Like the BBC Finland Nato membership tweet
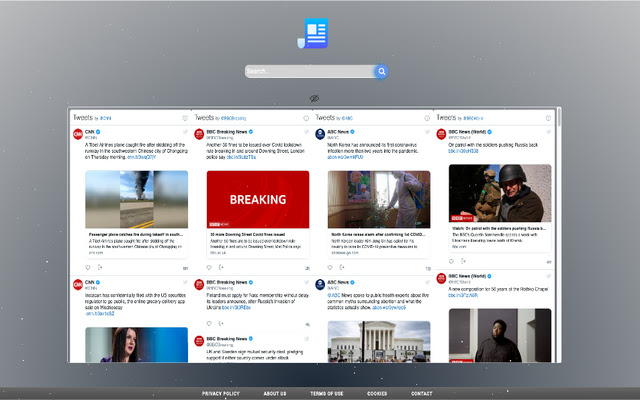The image size is (640, 400). click(x=209, y=324)
